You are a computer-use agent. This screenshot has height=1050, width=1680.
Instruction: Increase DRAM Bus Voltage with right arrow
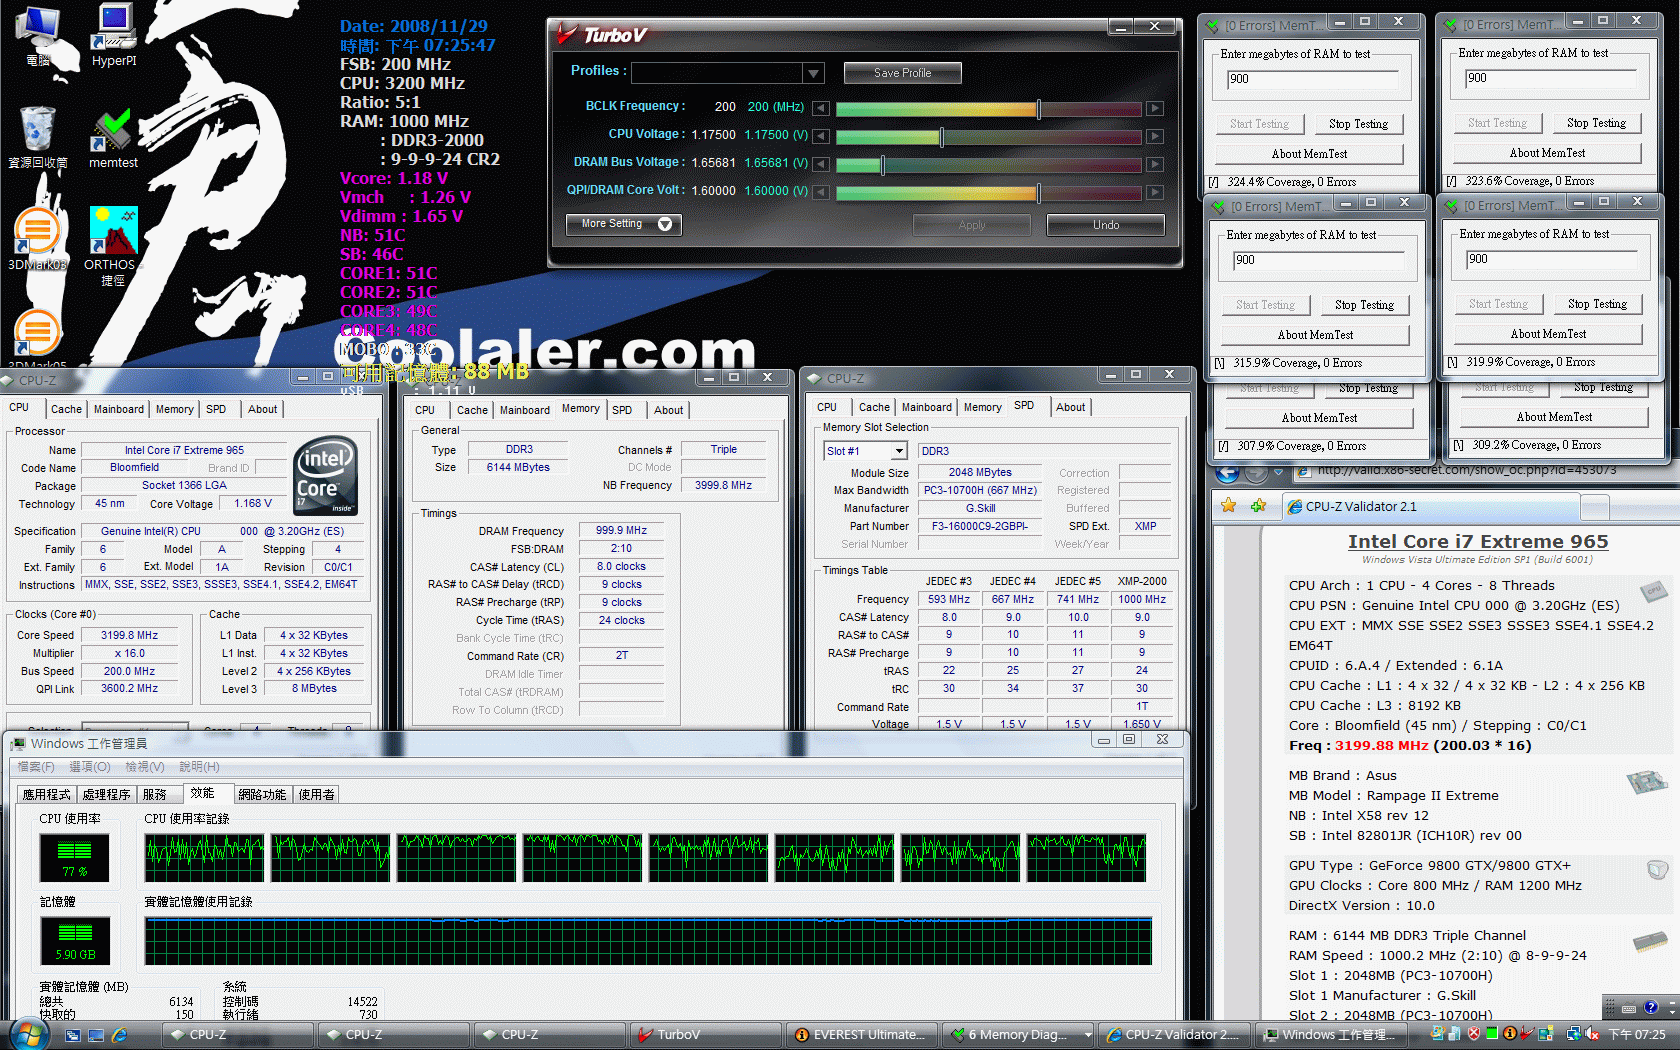(1154, 163)
